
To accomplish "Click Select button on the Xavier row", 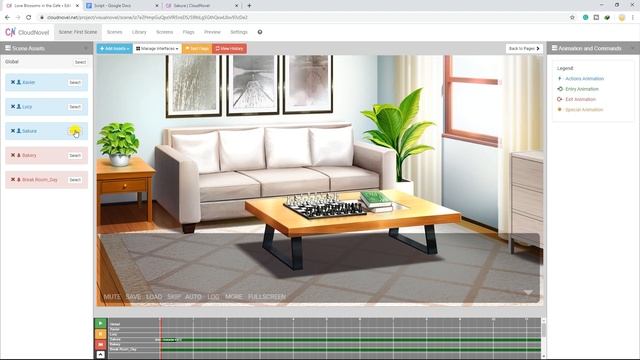I will tap(75, 82).
